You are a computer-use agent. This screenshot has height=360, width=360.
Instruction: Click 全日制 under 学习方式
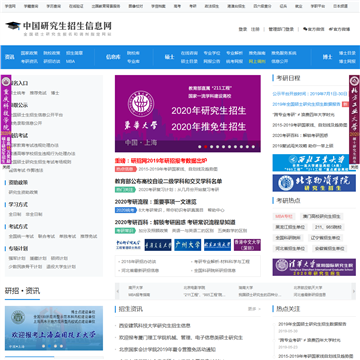[15, 214]
